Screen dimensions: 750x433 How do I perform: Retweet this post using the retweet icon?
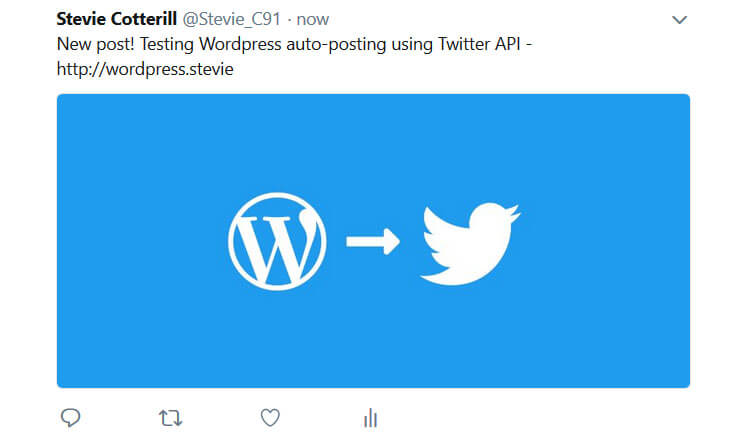[x=170, y=418]
